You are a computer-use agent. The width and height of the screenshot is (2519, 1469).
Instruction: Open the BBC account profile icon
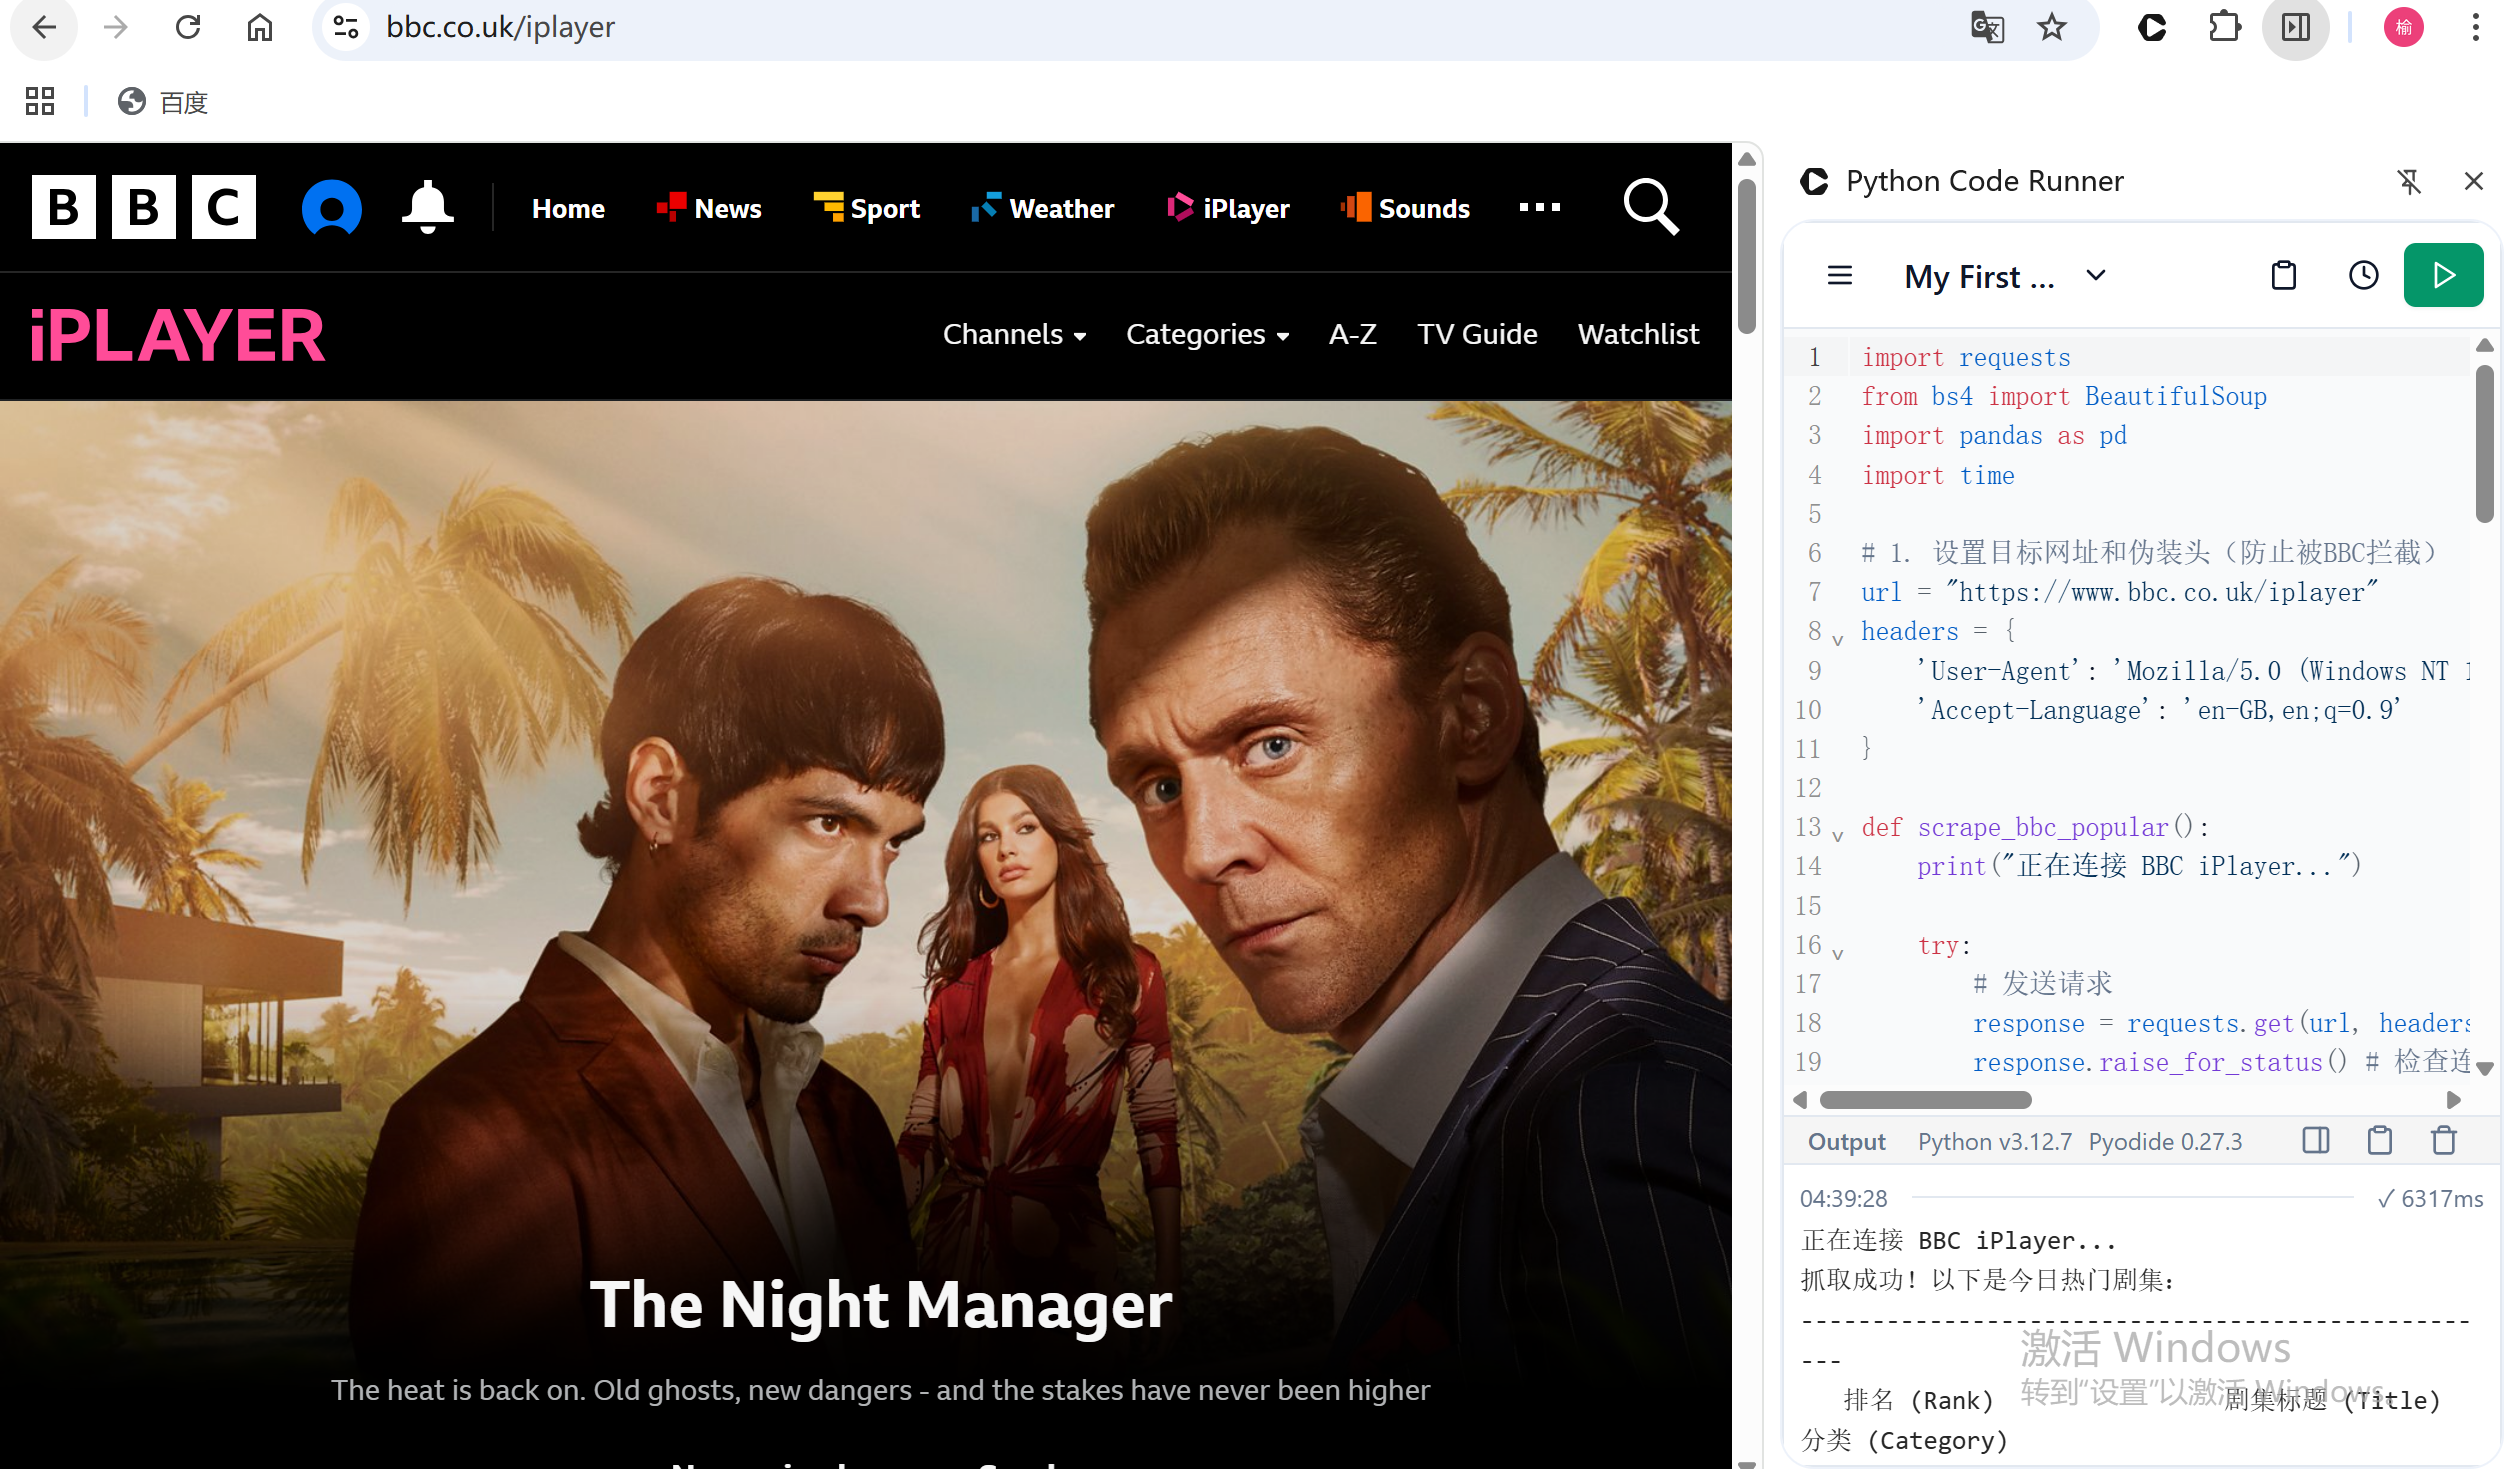tap(331, 207)
